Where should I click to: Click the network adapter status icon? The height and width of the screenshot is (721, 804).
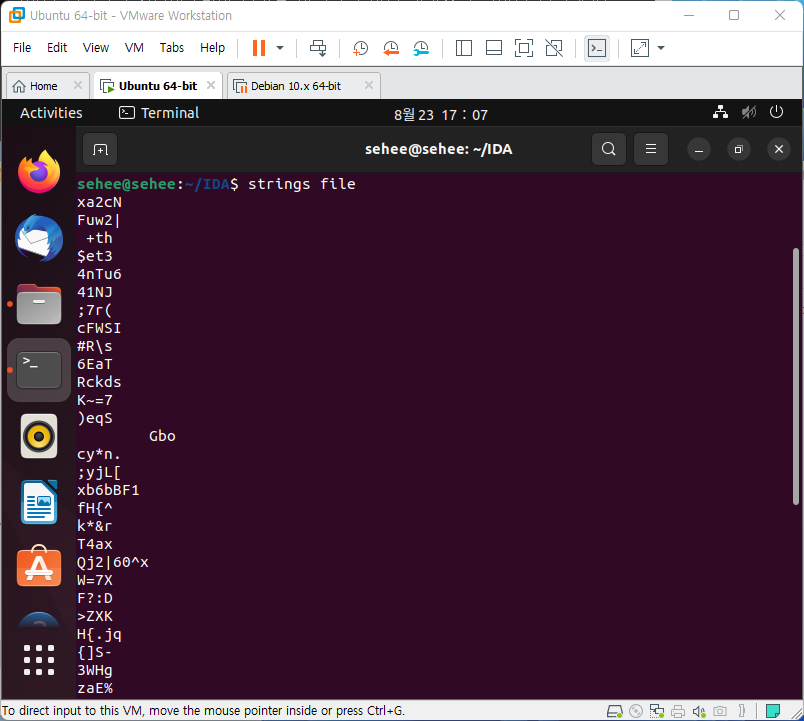click(657, 711)
